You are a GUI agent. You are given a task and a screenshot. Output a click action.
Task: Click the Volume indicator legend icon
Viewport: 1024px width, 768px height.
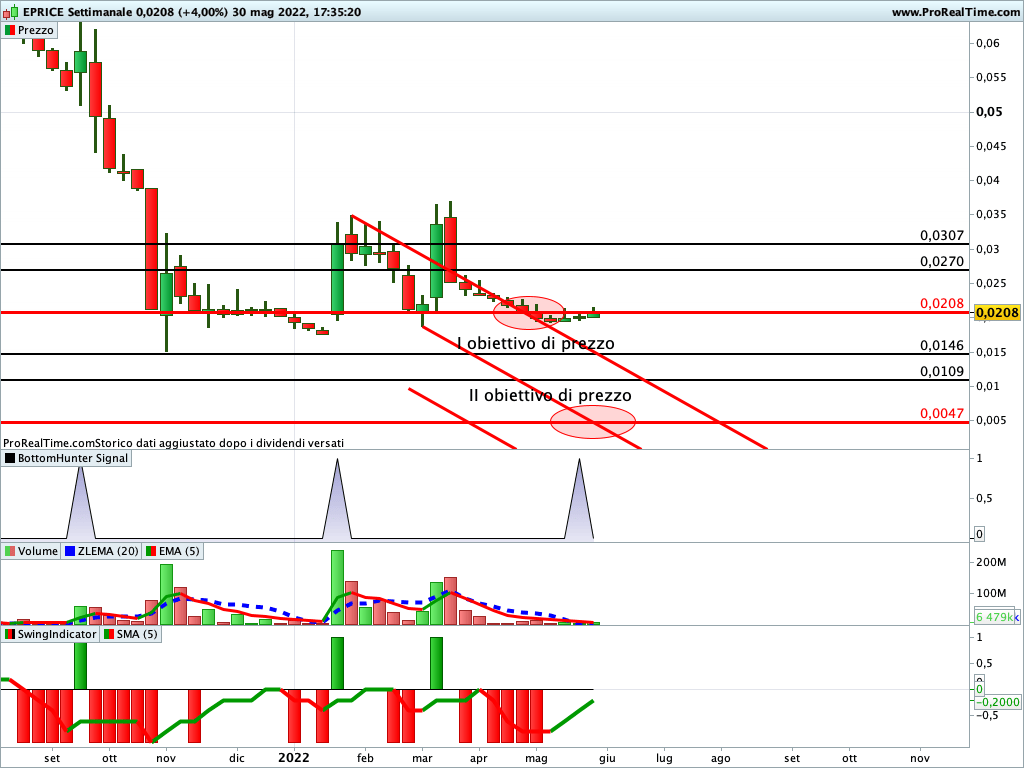tap(10, 551)
